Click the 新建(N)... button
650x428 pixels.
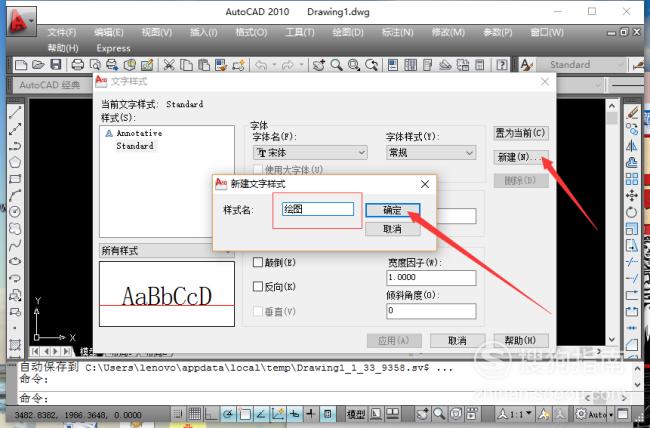click(521, 158)
